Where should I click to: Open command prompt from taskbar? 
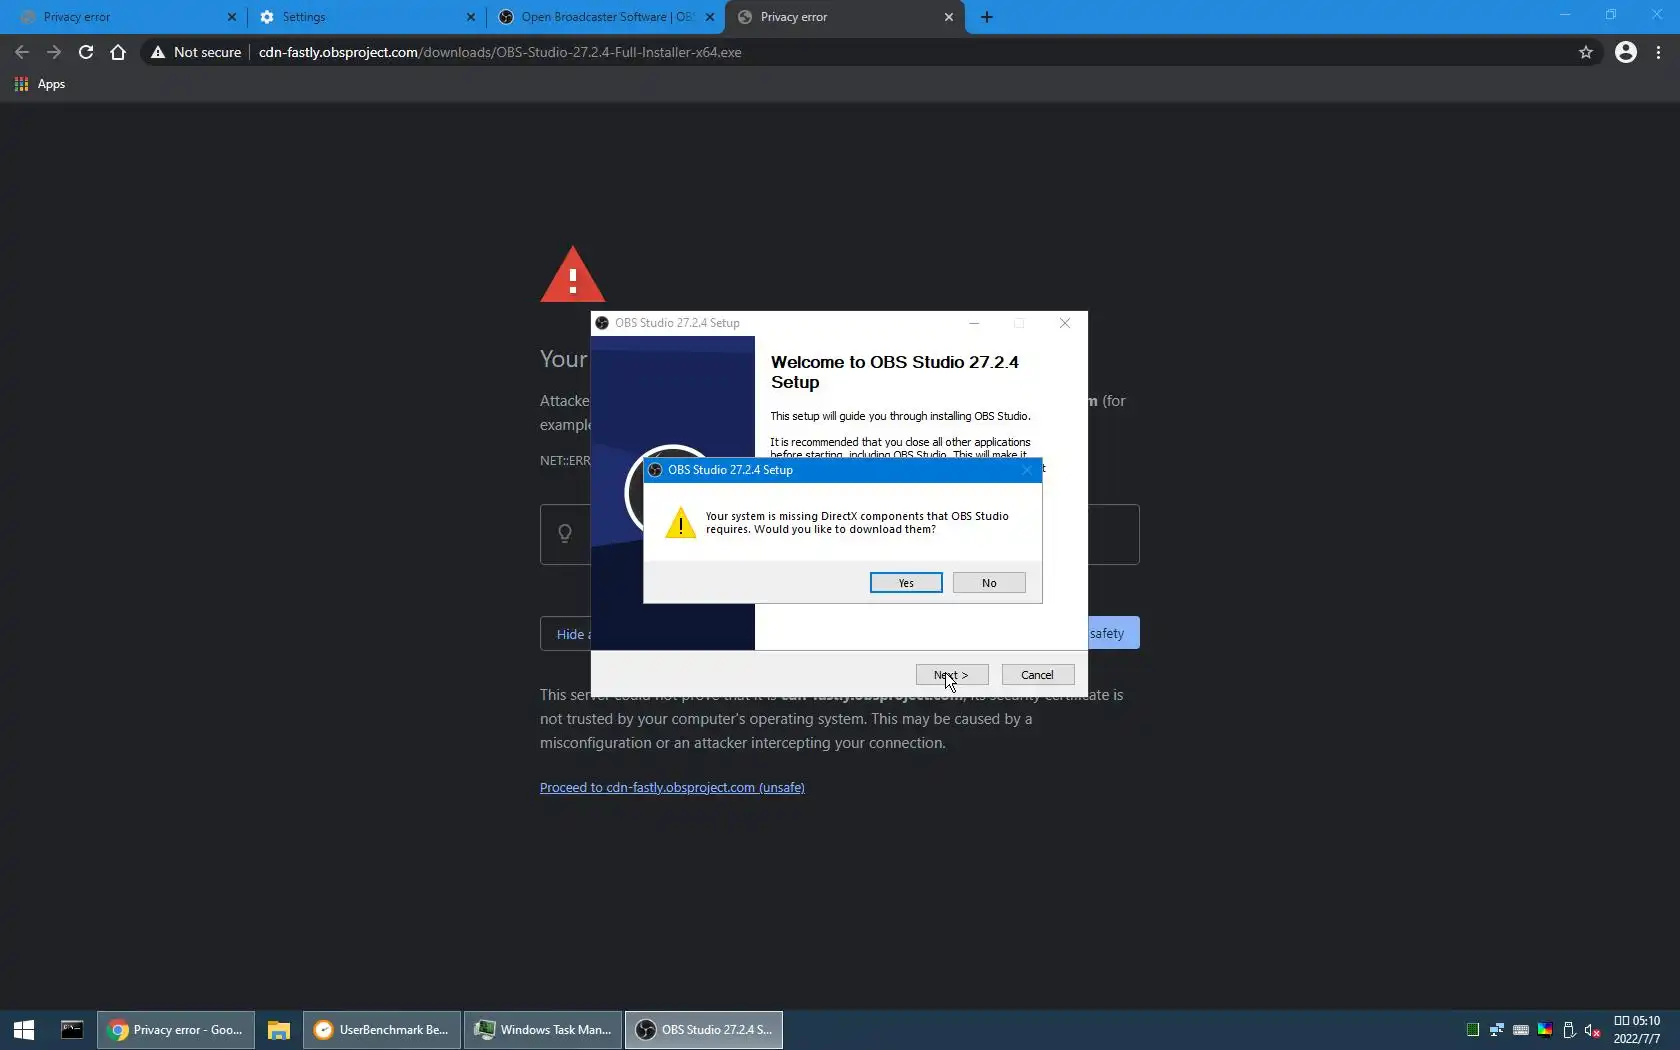coord(72,1030)
